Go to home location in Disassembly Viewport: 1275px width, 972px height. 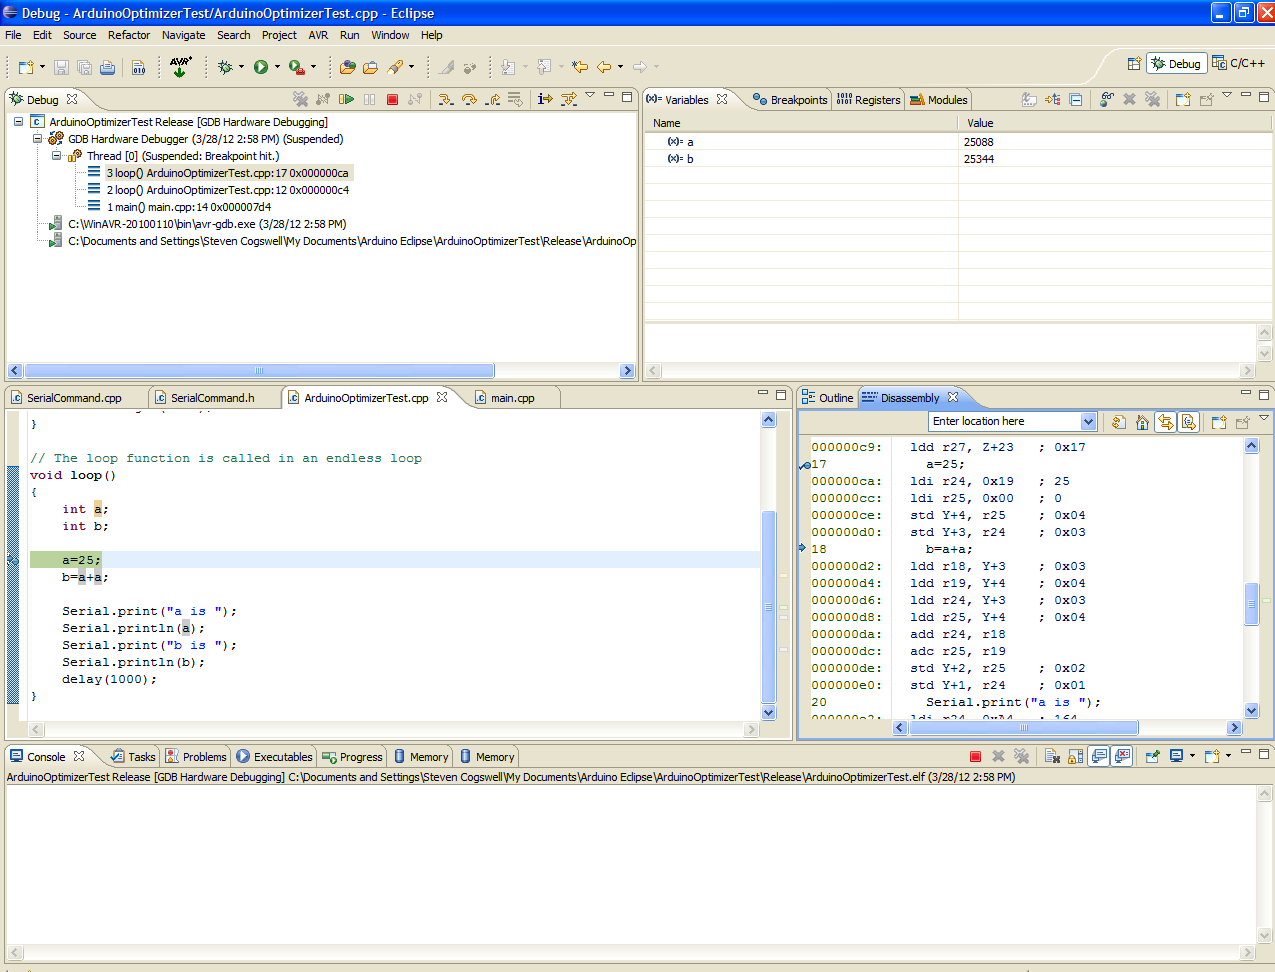click(x=1142, y=422)
